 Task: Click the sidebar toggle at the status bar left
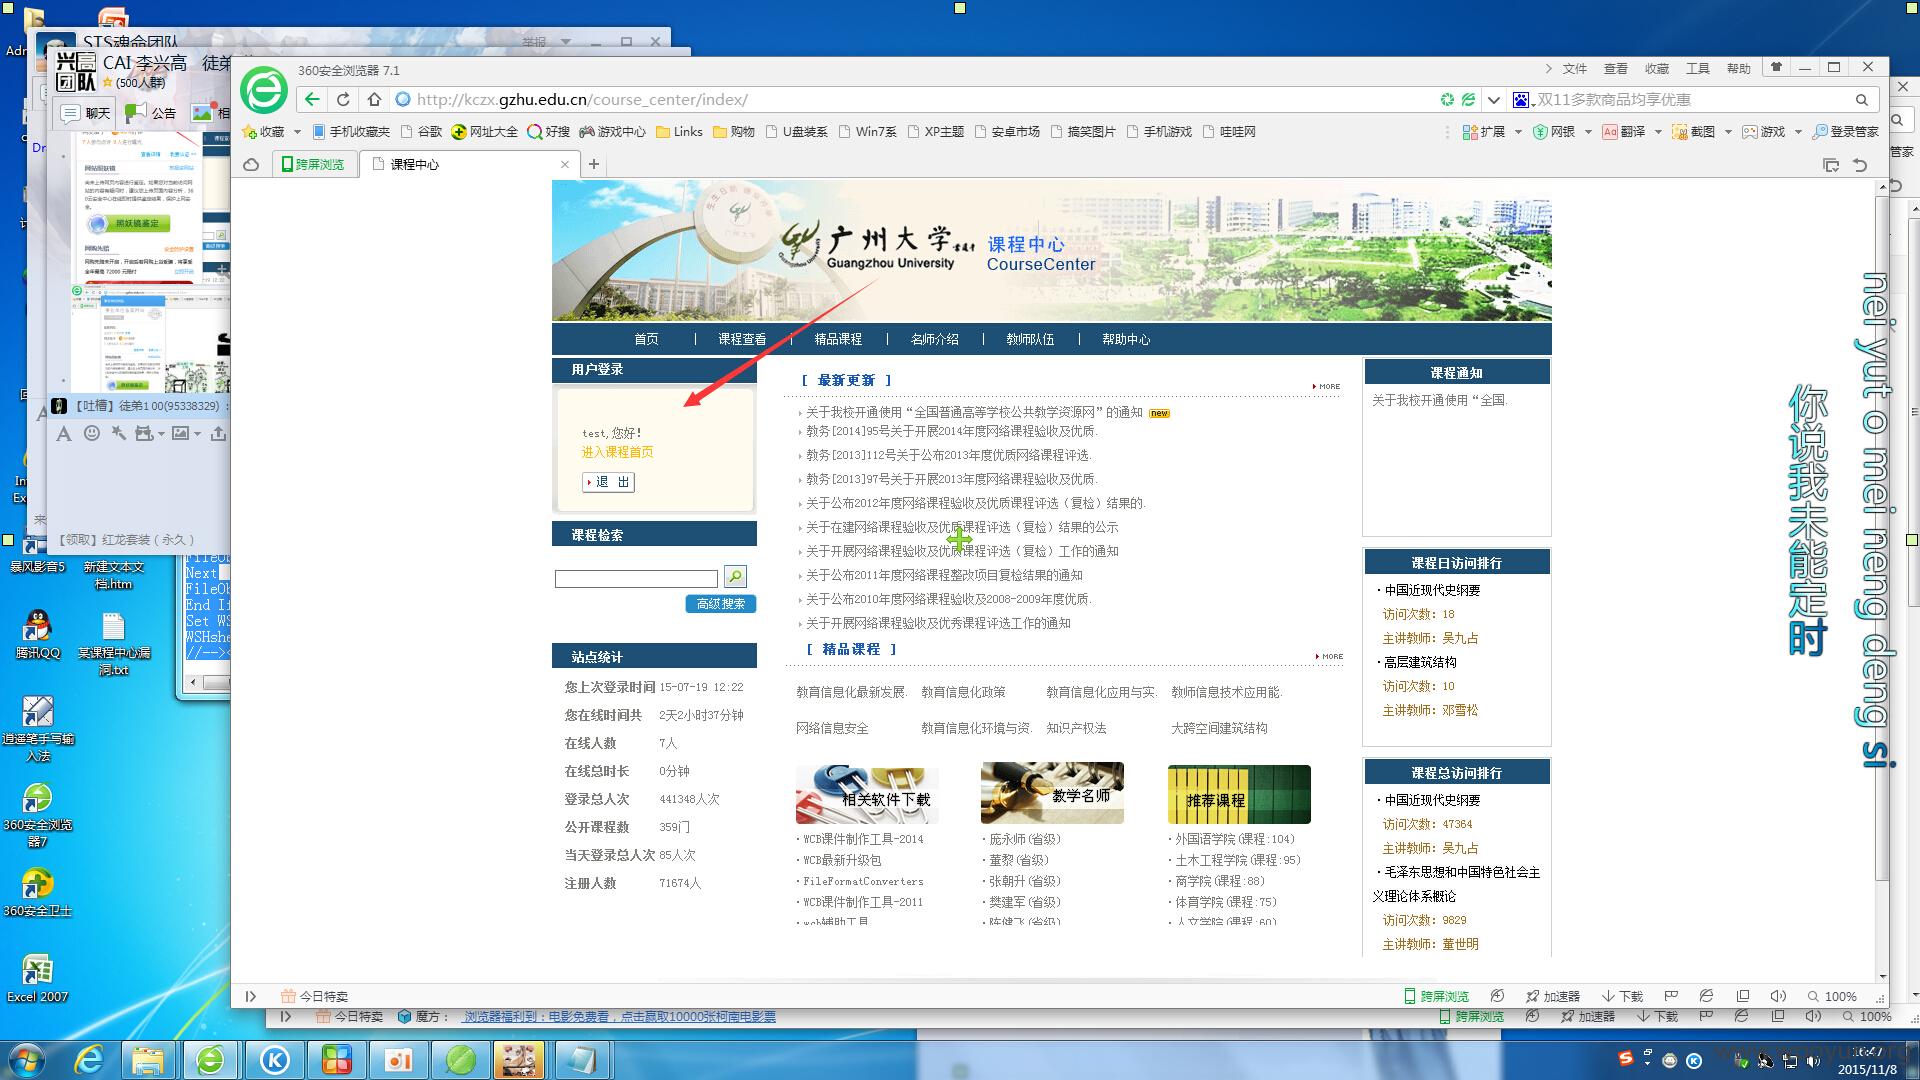(x=251, y=996)
